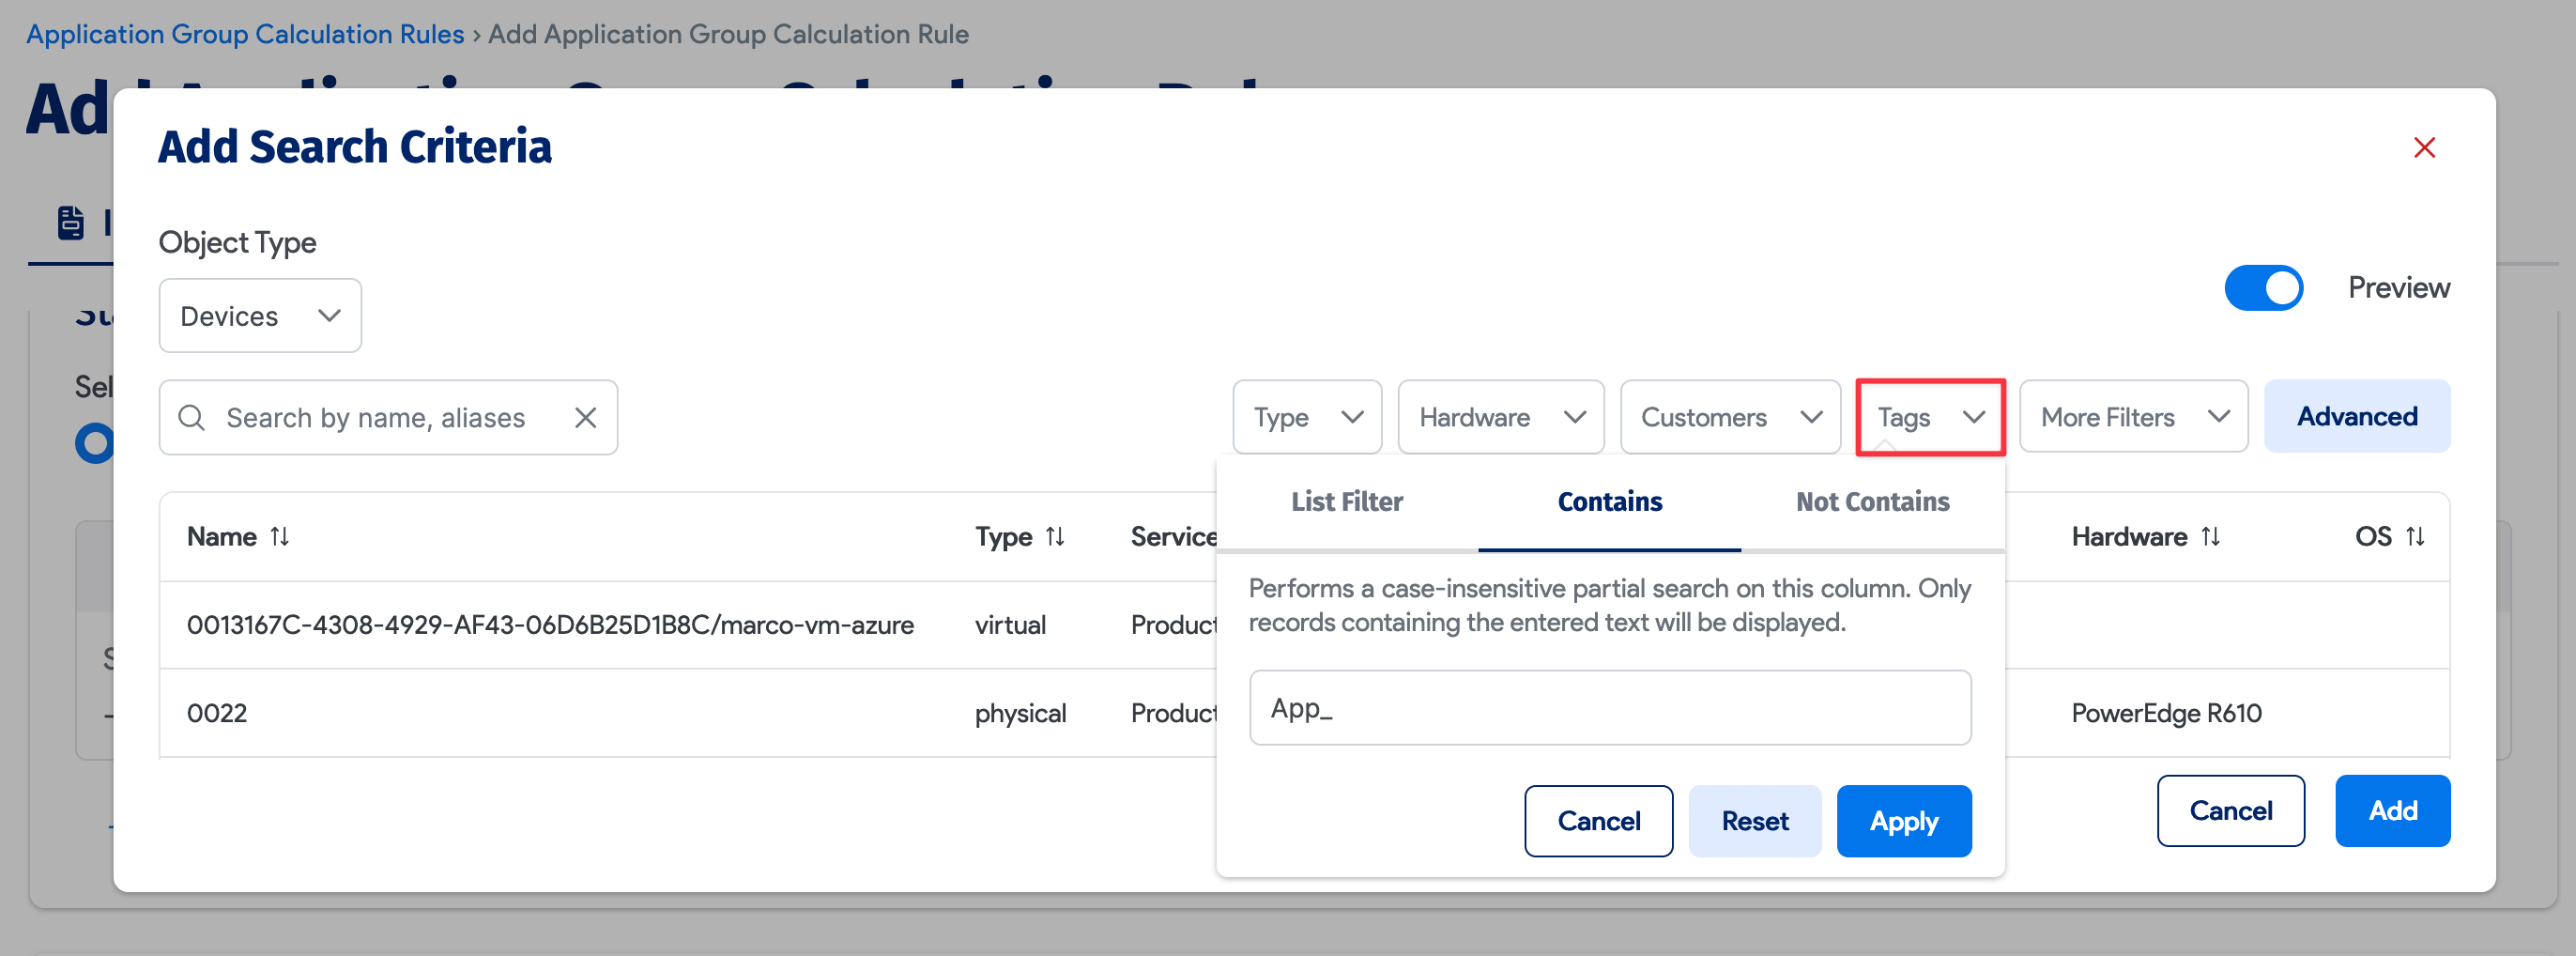Image resolution: width=2576 pixels, height=956 pixels.
Task: Close the Add Search Criteria dialog
Action: (2423, 148)
